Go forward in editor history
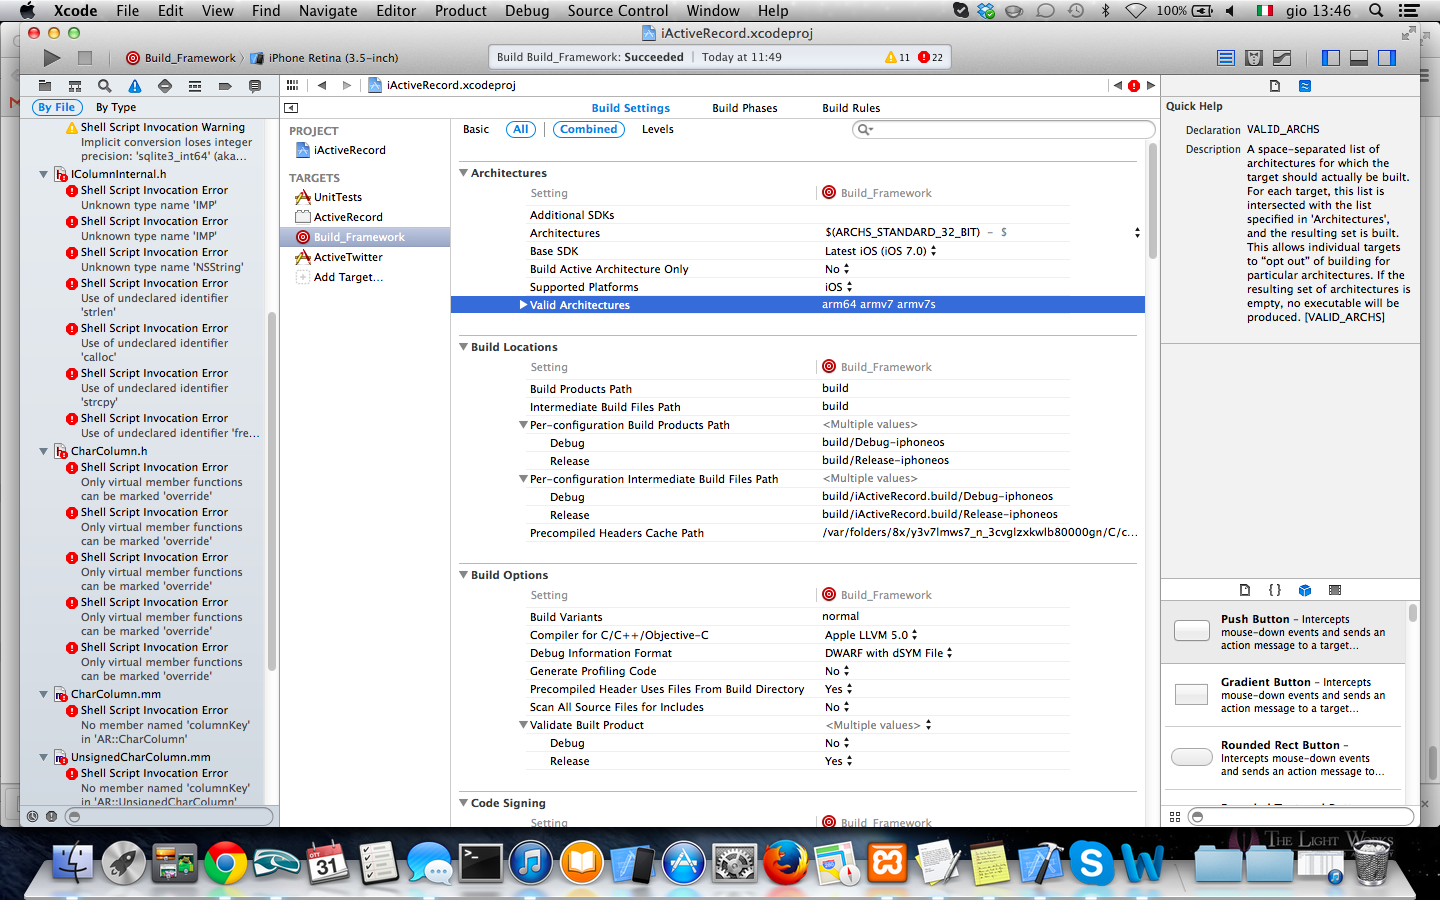 (x=347, y=85)
